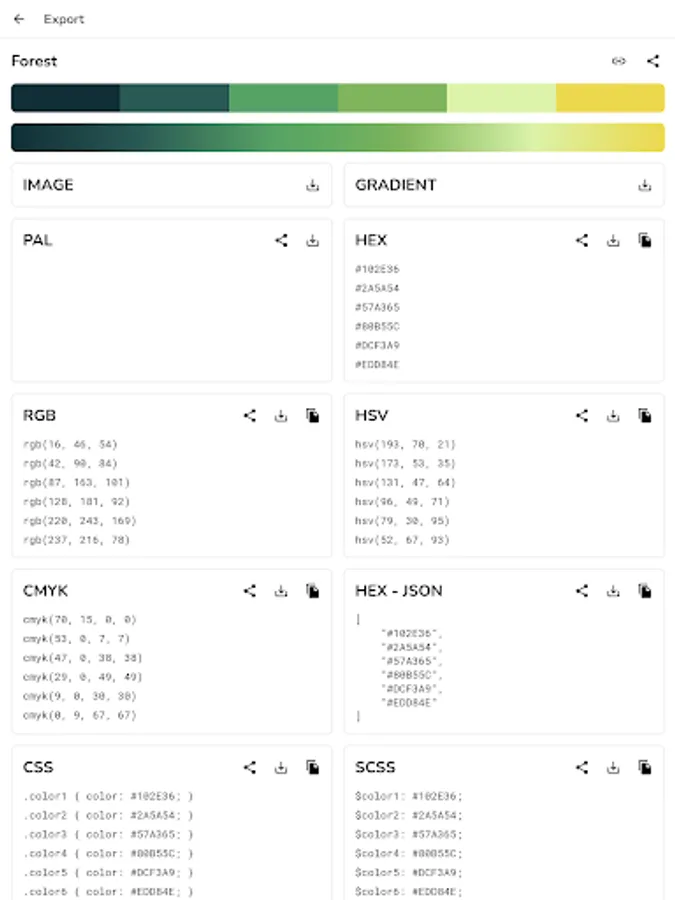Copy the CSS code
The image size is (675, 900).
[x=313, y=767]
